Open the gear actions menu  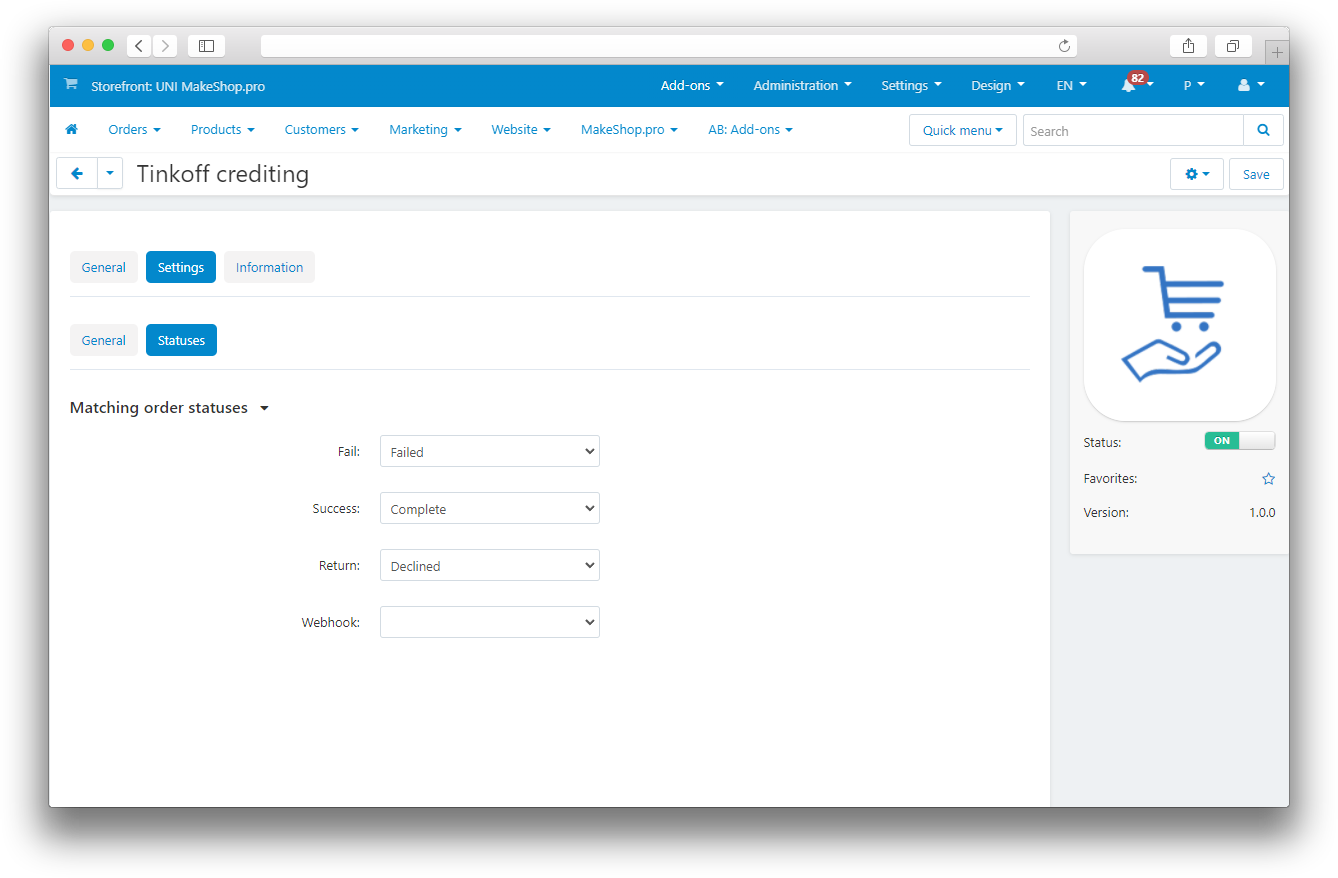click(x=1196, y=174)
